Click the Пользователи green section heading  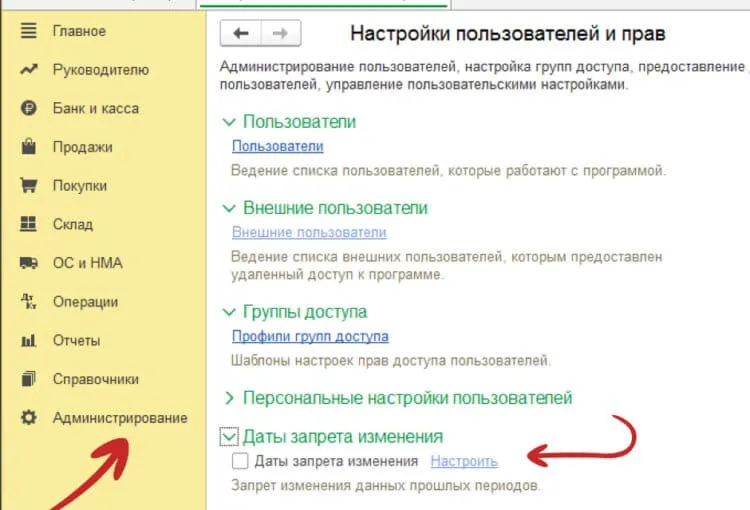pyautogui.click(x=299, y=122)
